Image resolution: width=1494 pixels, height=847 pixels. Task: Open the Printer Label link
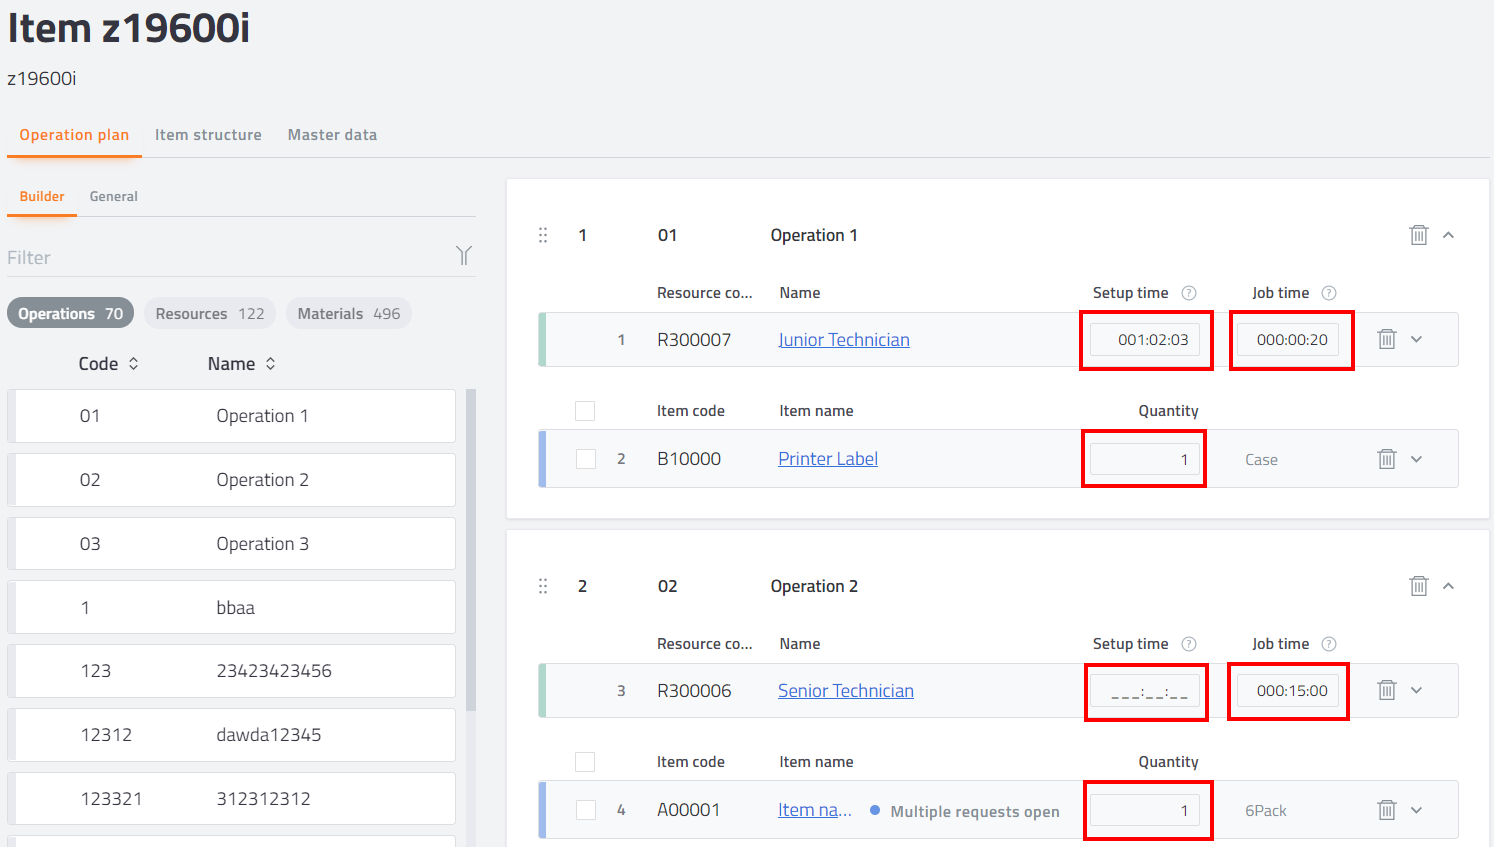(x=828, y=459)
